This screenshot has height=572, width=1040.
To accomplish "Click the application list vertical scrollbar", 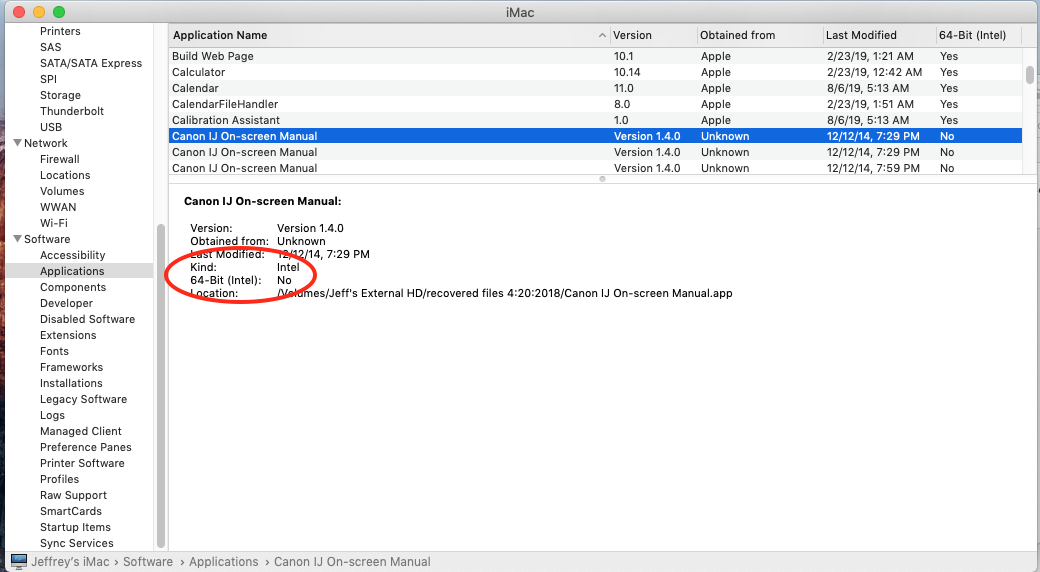I will (1029, 74).
